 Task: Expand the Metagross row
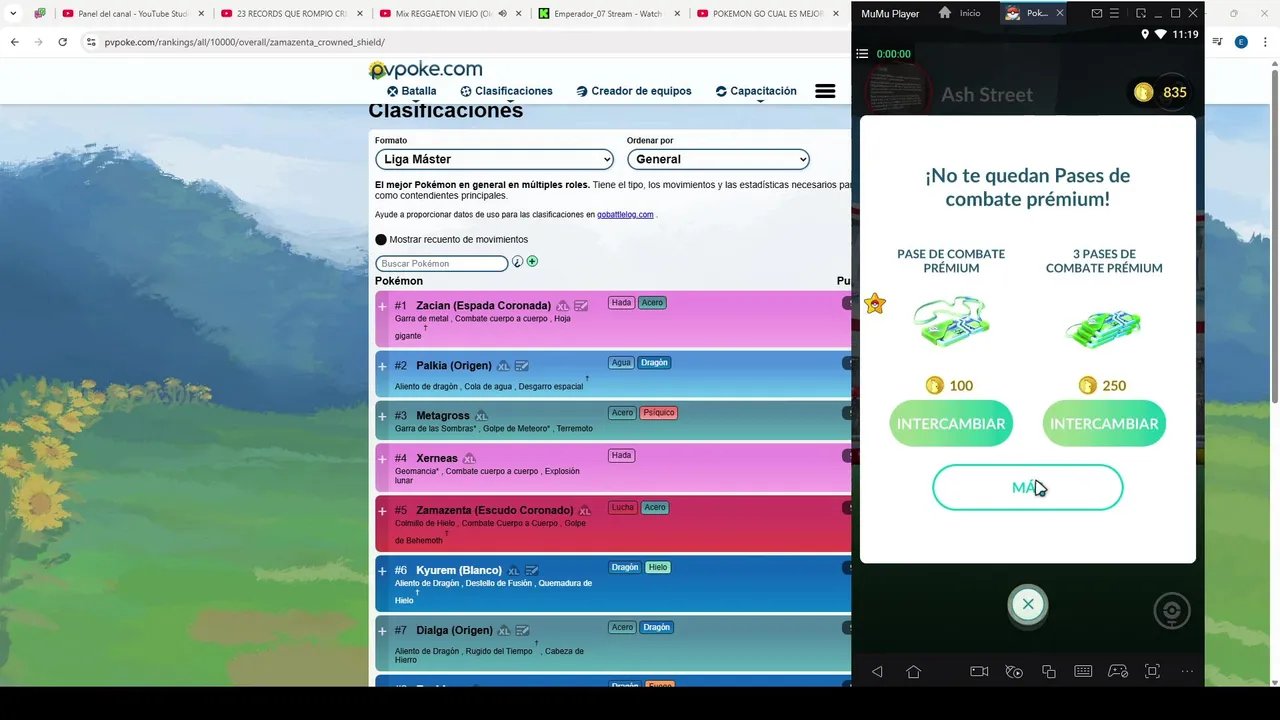coord(382,416)
